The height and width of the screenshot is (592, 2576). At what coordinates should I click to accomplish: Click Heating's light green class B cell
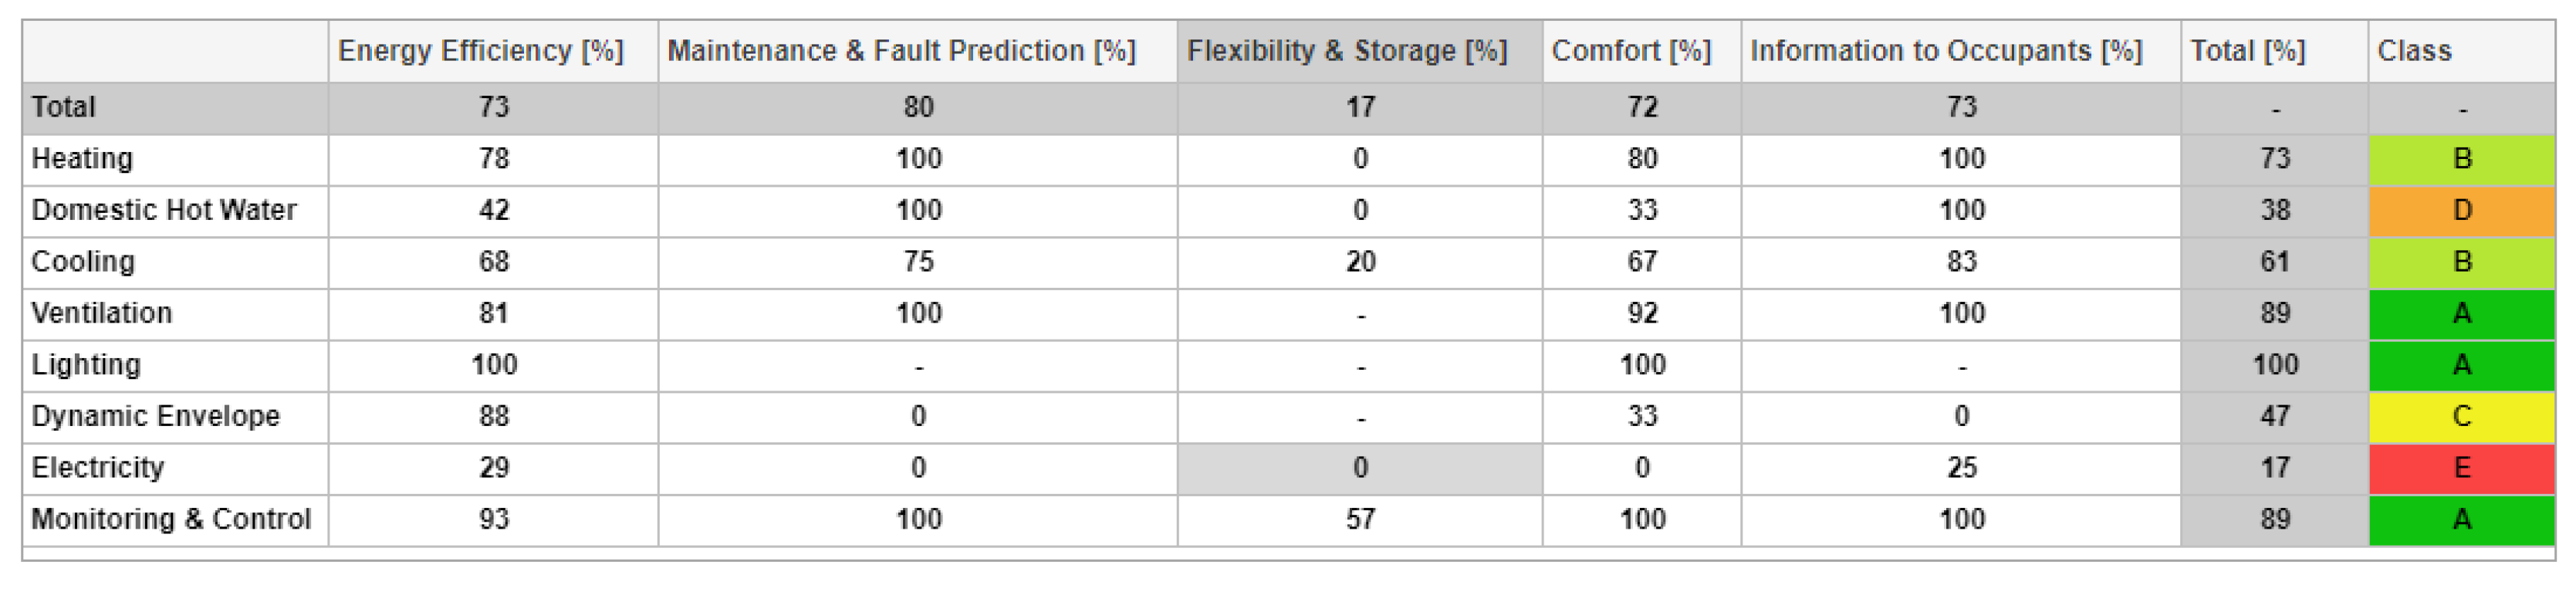click(x=2461, y=159)
